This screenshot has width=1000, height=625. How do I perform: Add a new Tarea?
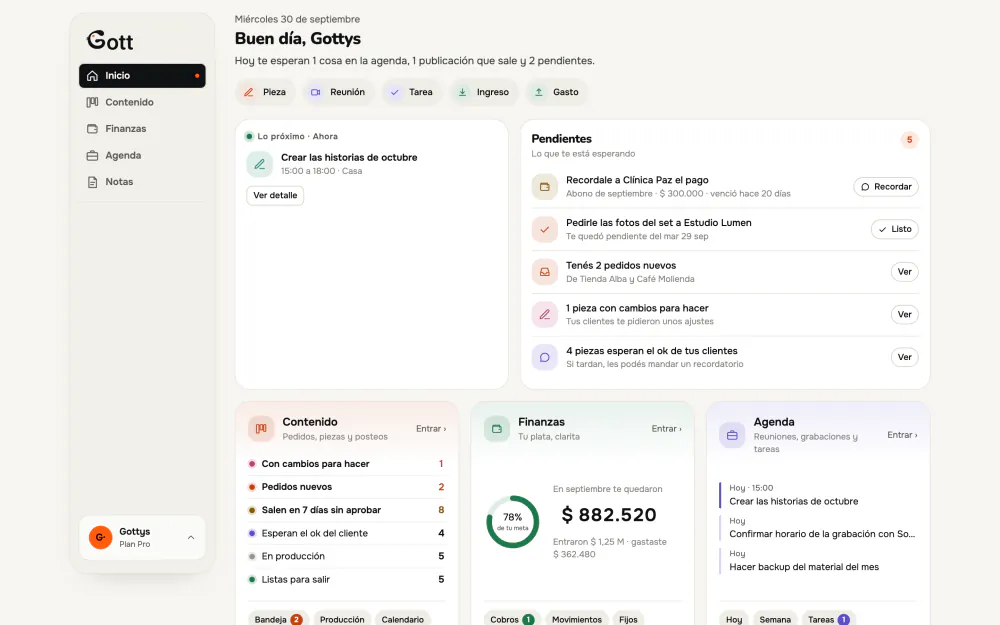point(412,92)
